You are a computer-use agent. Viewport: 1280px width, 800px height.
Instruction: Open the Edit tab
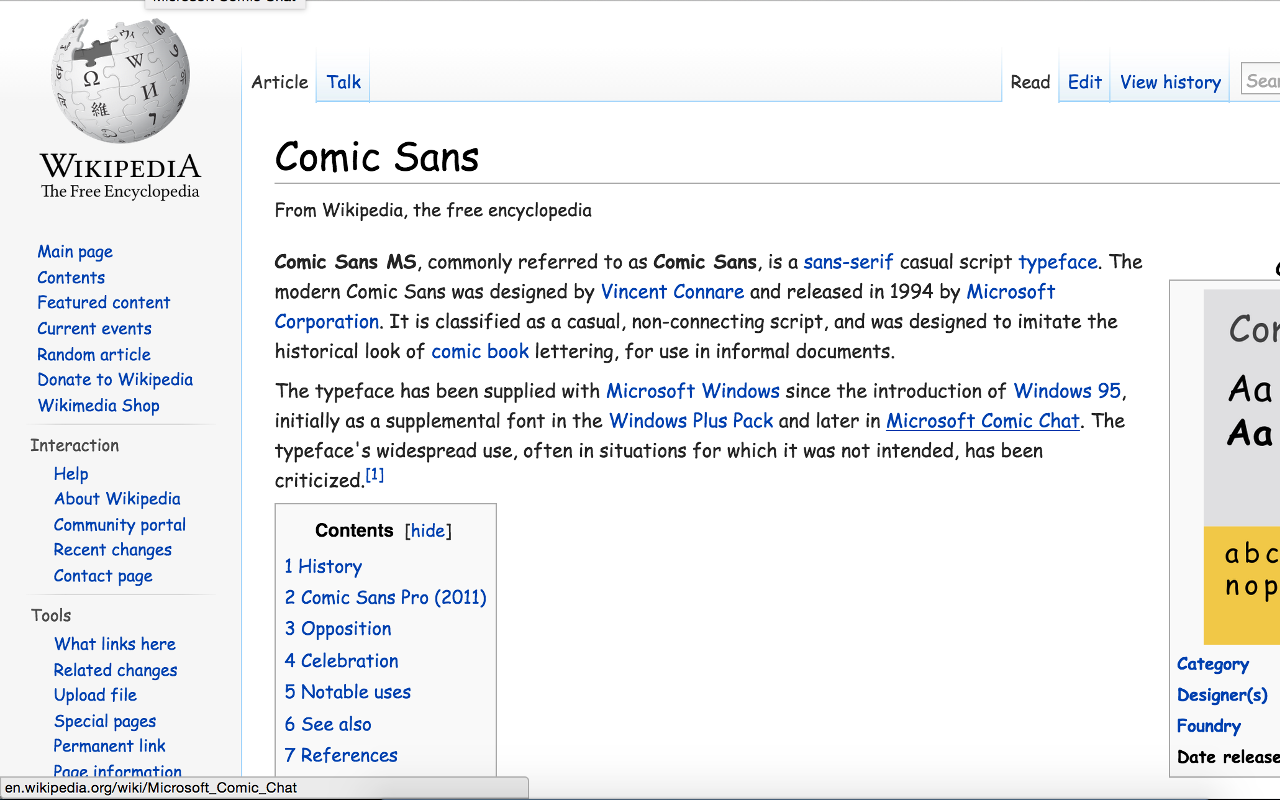click(x=1085, y=82)
